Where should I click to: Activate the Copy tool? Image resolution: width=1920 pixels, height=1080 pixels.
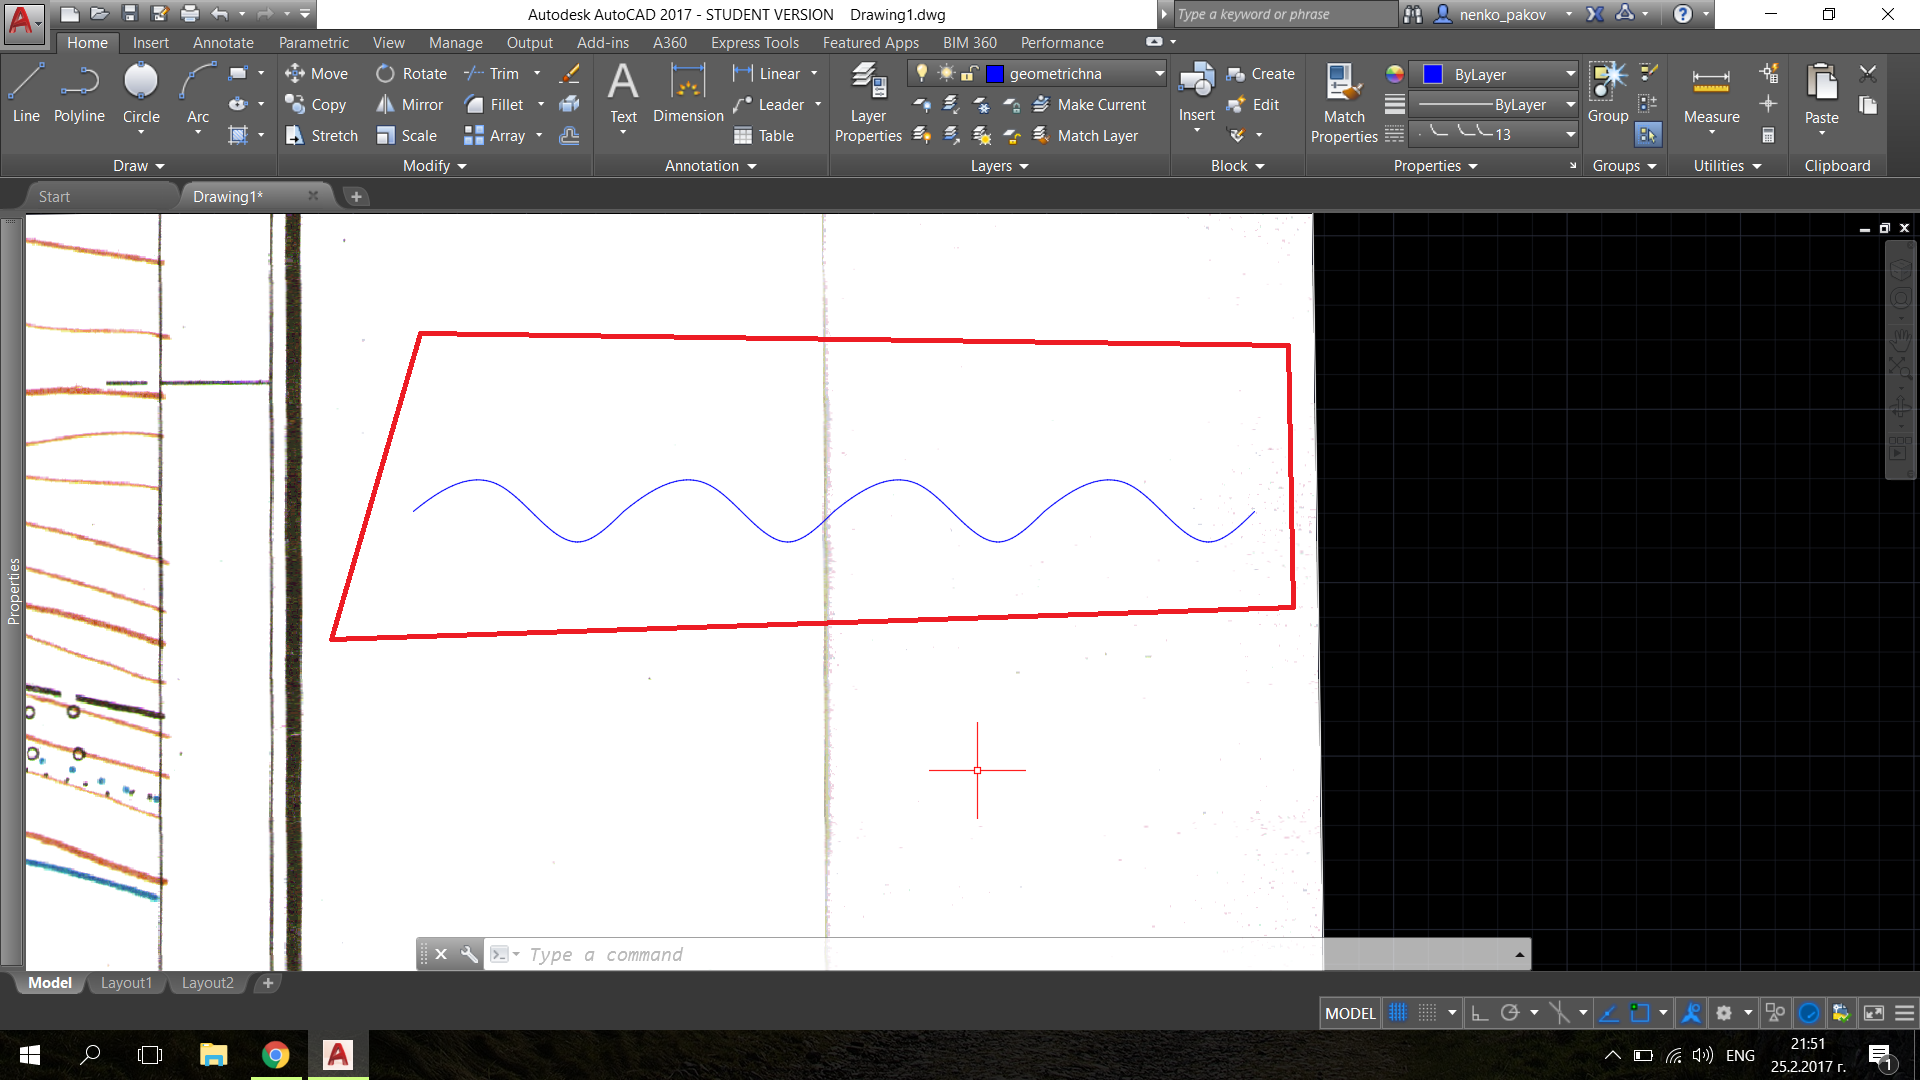click(x=316, y=105)
